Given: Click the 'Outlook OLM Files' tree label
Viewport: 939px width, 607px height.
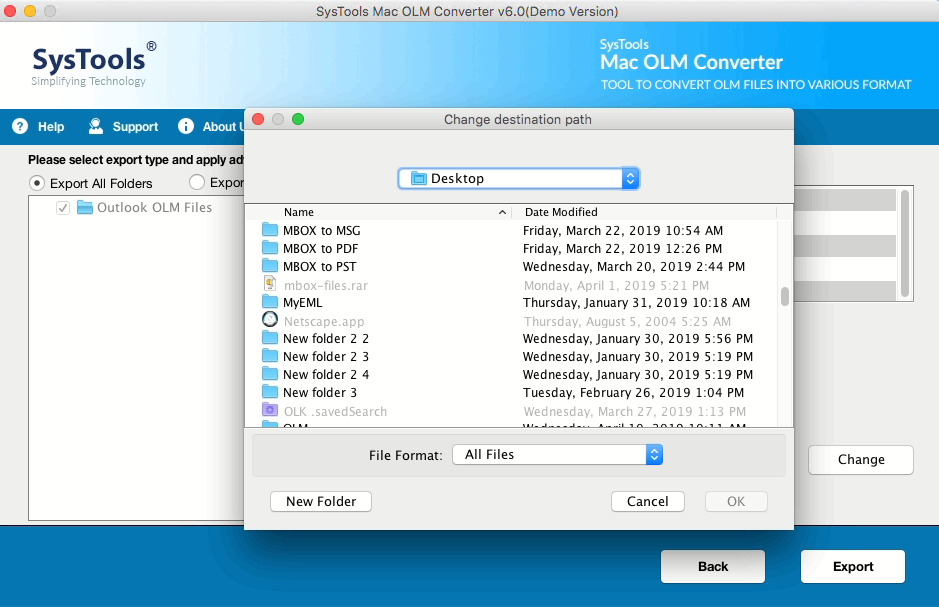Looking at the screenshot, I should [x=155, y=207].
